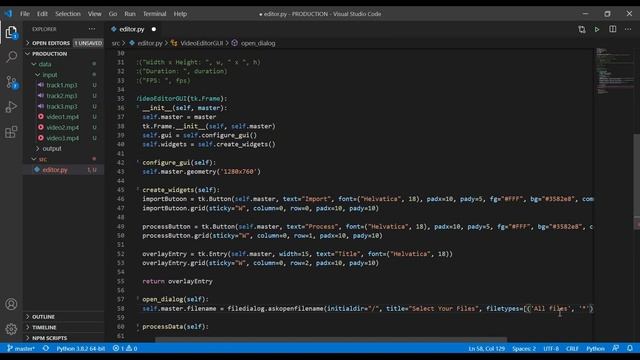640x360 pixels.
Task: Click the Synchronize Changes icon in the status bar
Action: click(x=46, y=349)
